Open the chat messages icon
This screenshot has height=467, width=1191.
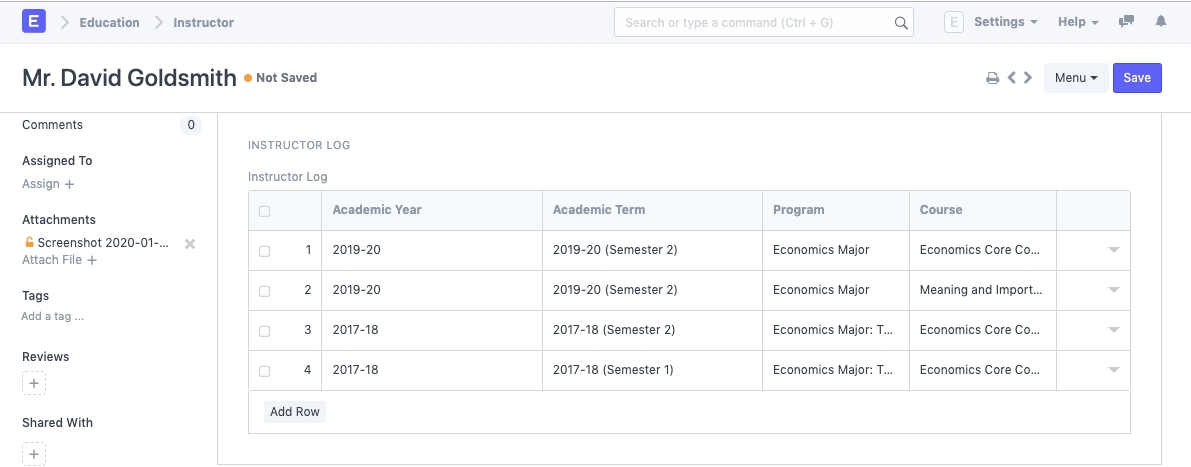tap(1126, 22)
